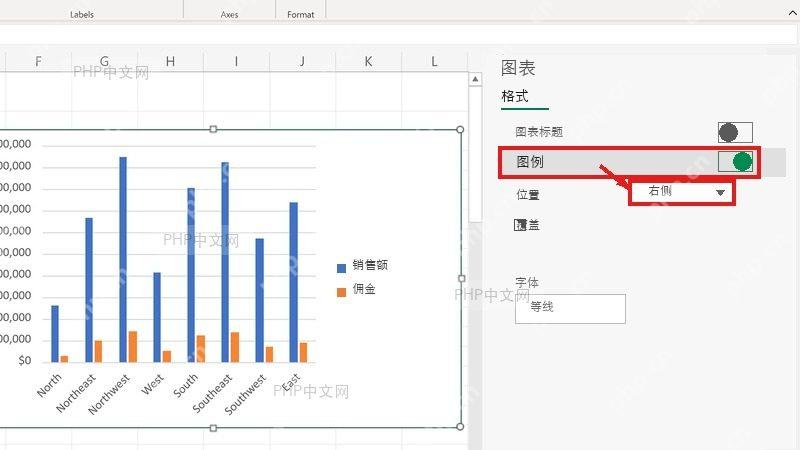Click the Northwest blue sales bar
Screen dimensions: 800x450
(x=123, y=260)
